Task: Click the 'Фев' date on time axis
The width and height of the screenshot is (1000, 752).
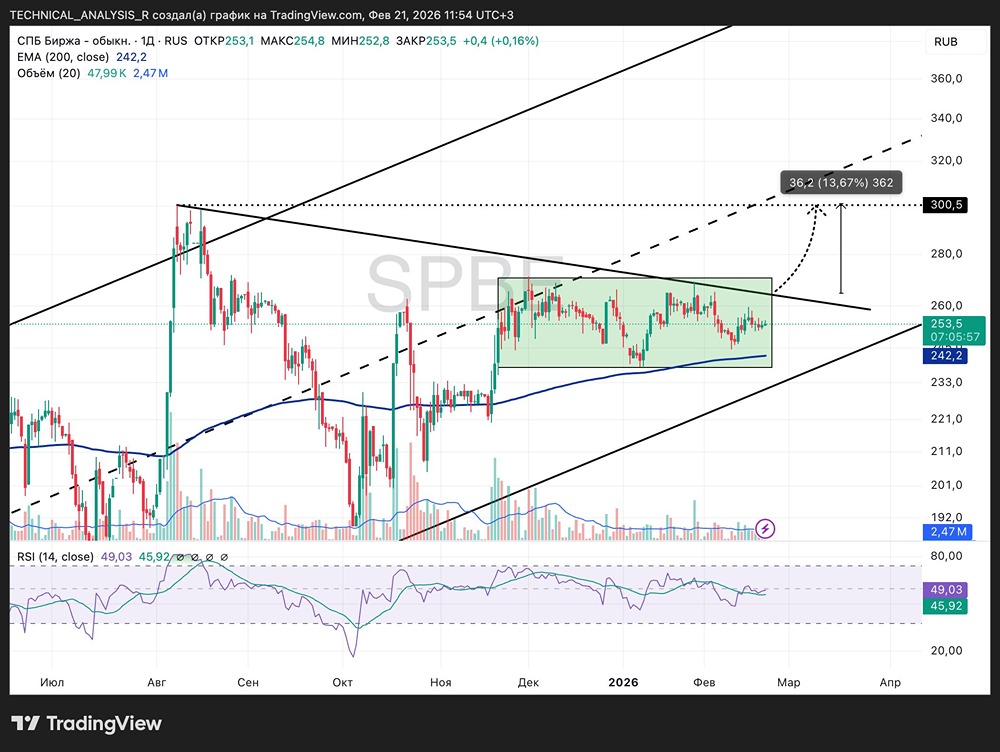Action: point(704,682)
